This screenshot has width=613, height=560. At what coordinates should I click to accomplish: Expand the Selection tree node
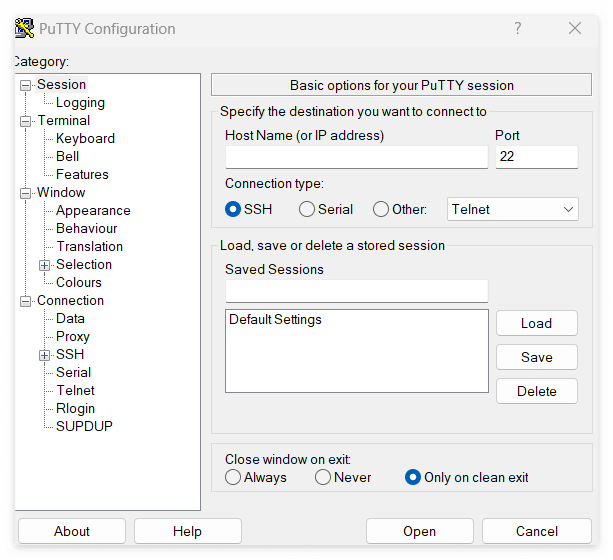click(x=44, y=266)
